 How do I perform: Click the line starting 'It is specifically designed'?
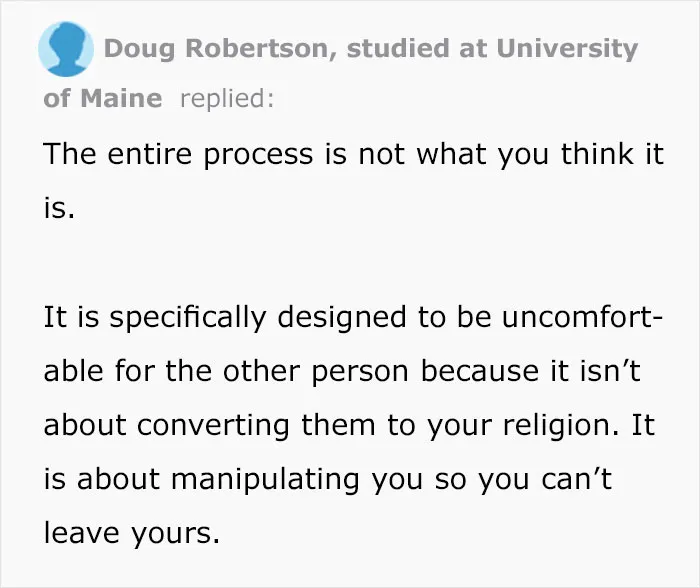(x=353, y=318)
